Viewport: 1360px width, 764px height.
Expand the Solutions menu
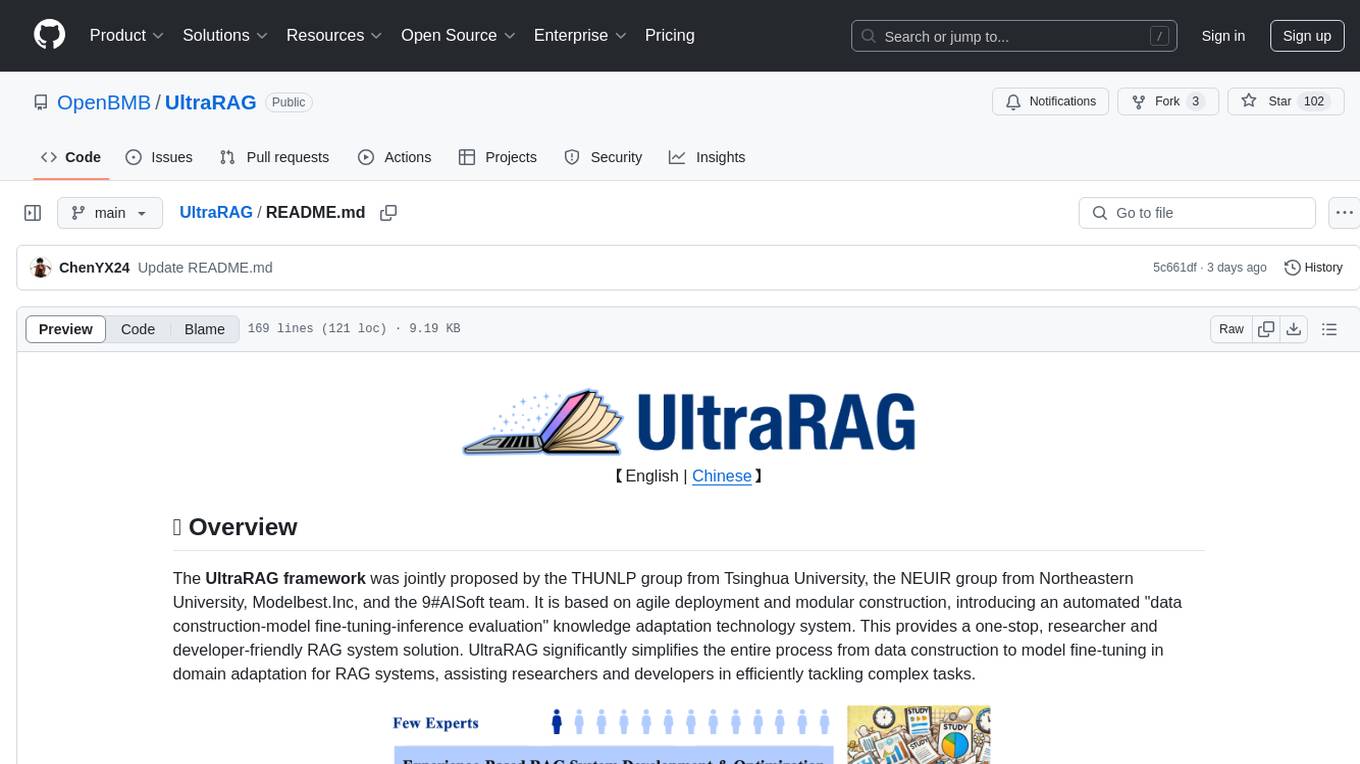pos(225,35)
